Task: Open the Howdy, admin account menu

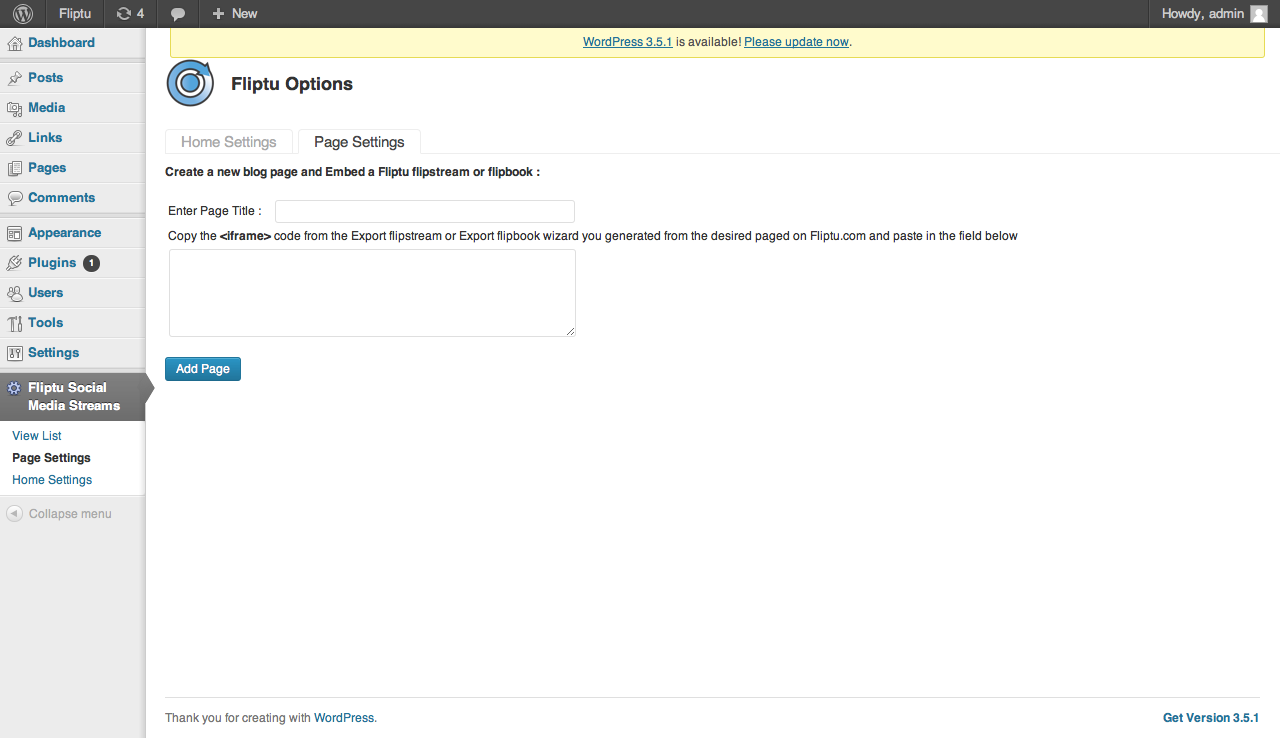Action: click(1214, 14)
